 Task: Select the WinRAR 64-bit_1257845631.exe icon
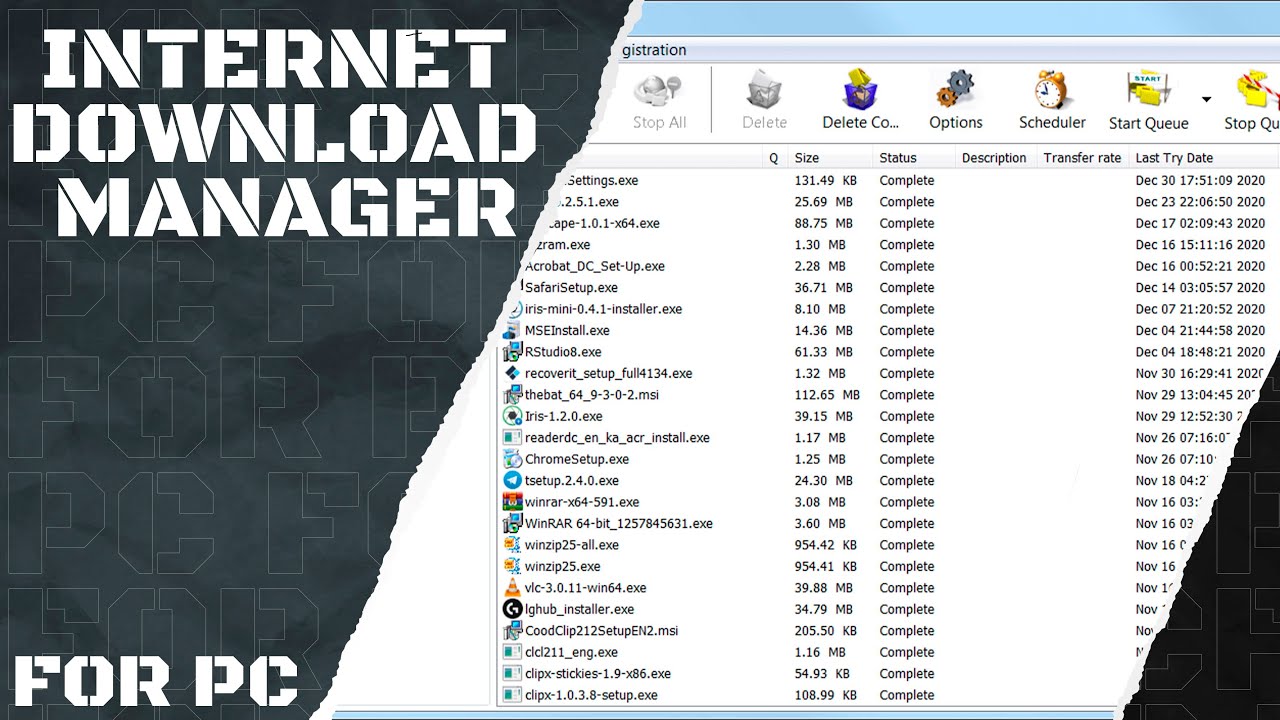click(512, 523)
